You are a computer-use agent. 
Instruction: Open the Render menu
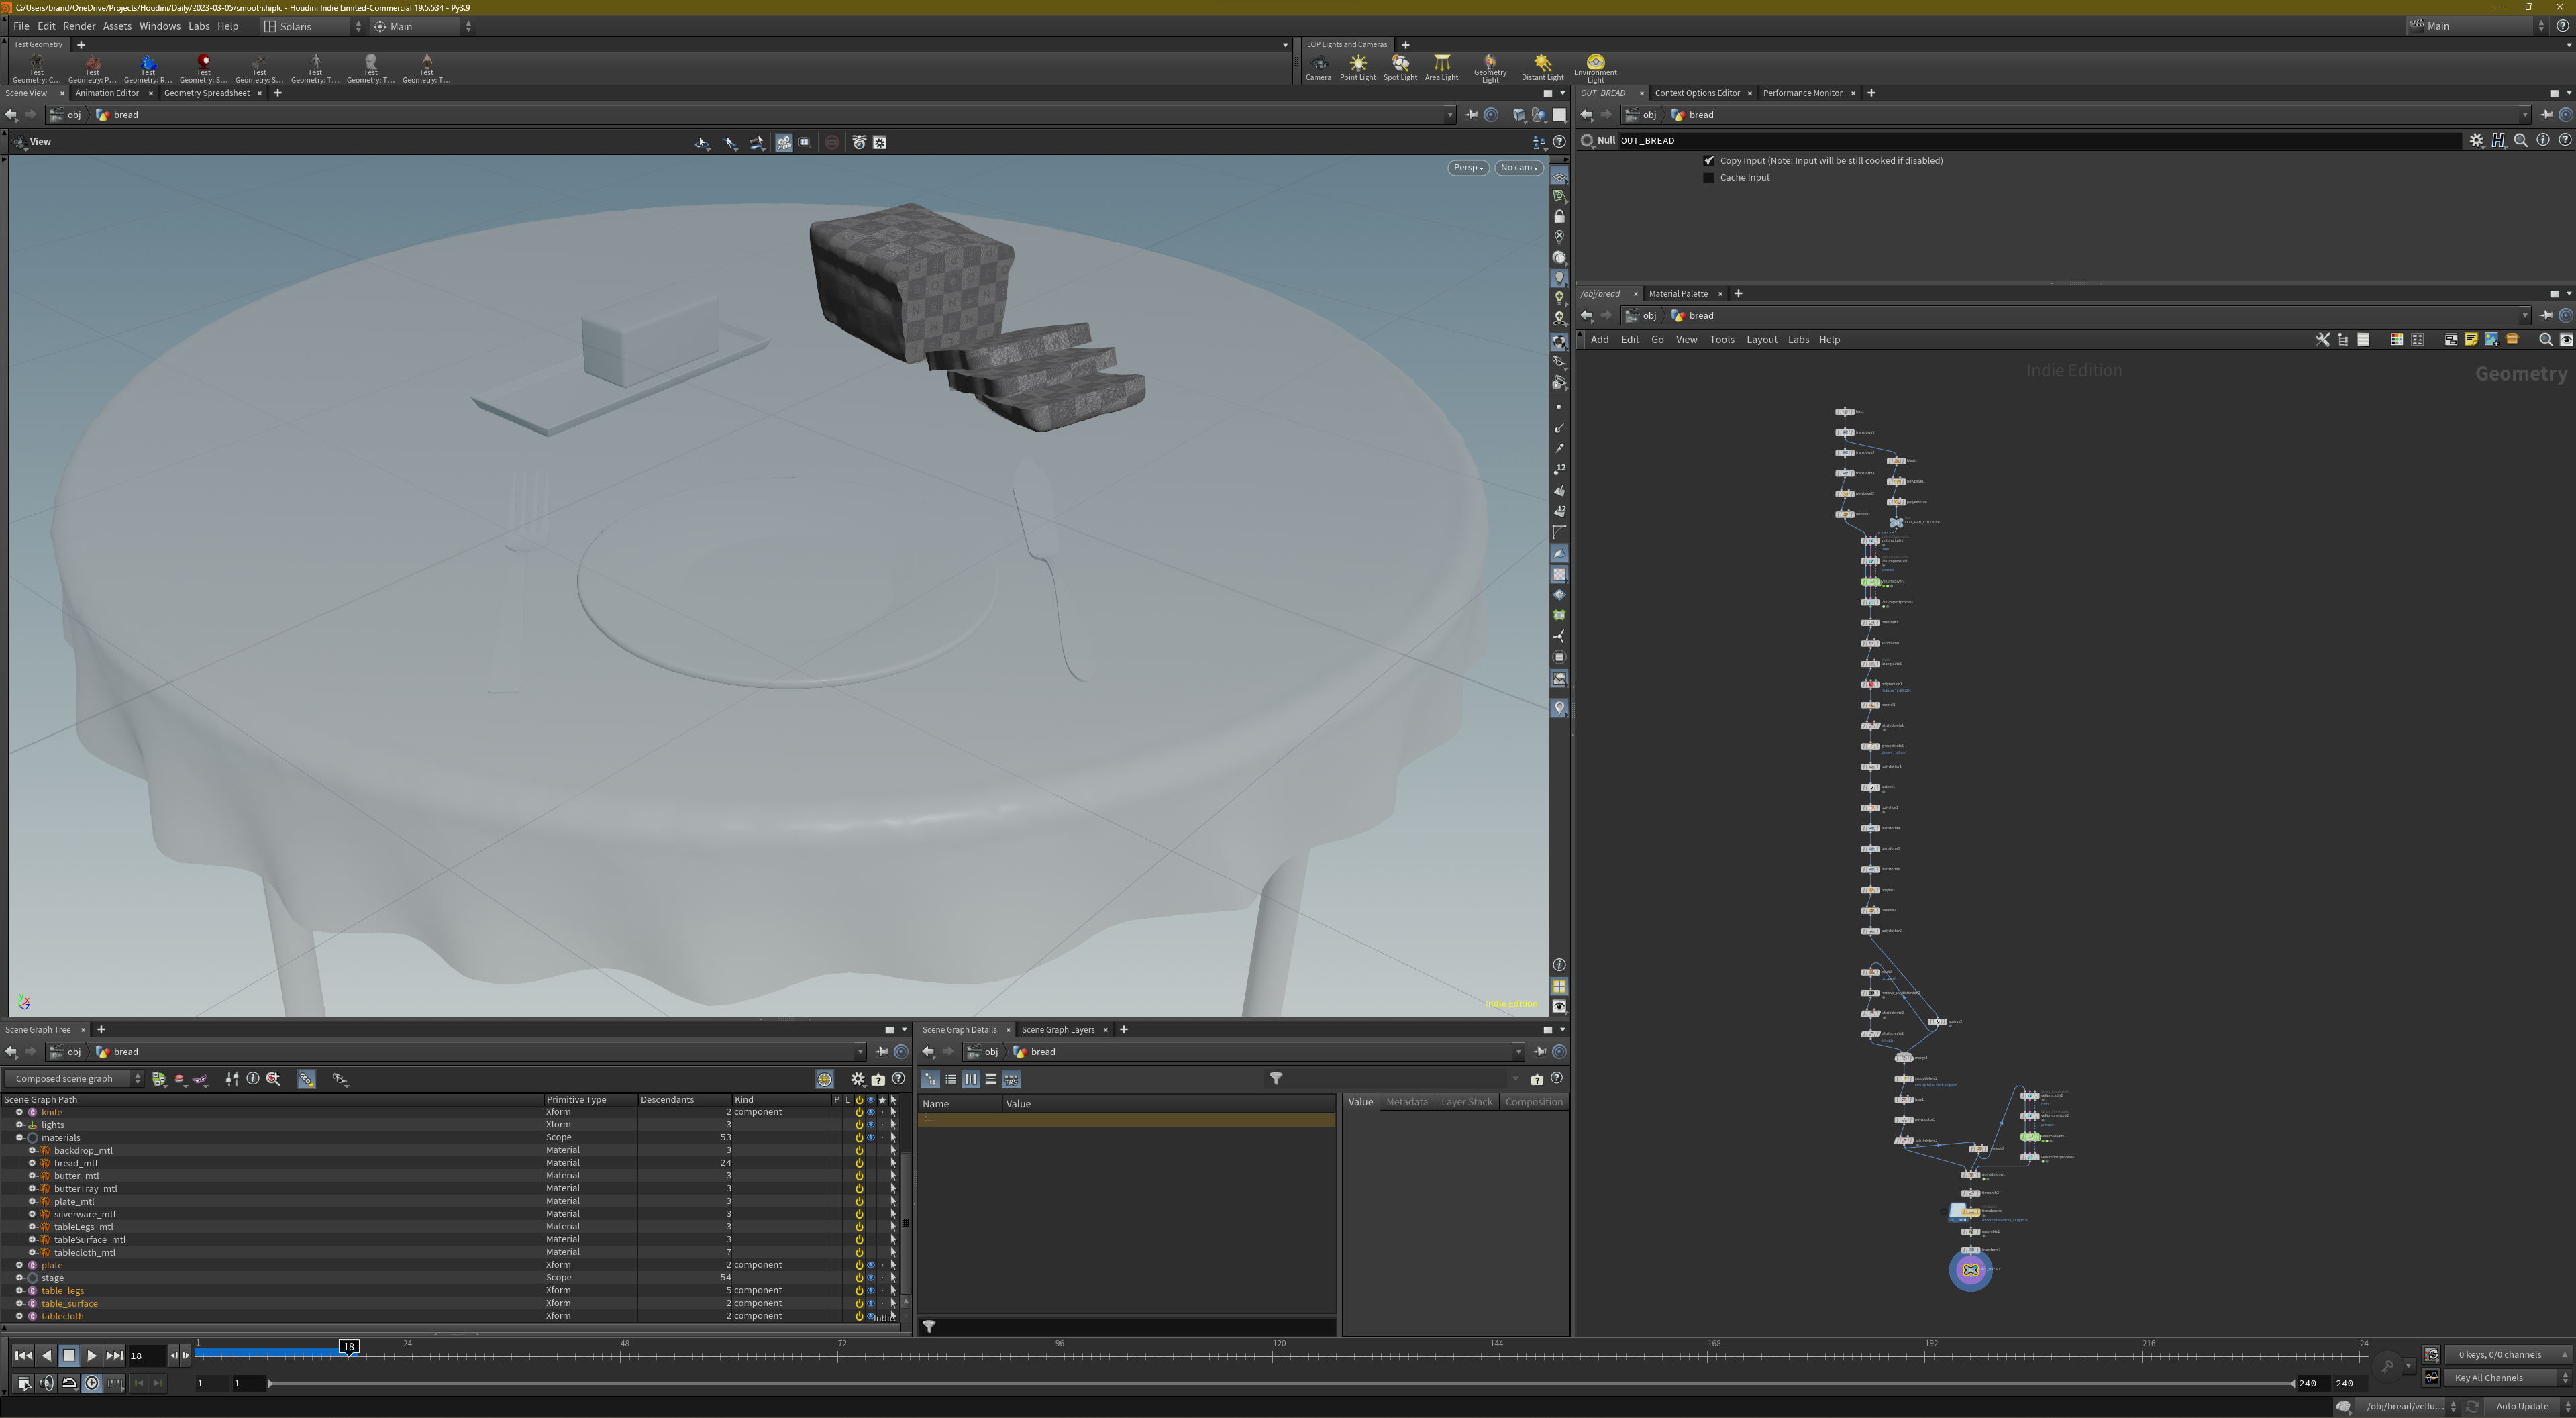click(79, 27)
